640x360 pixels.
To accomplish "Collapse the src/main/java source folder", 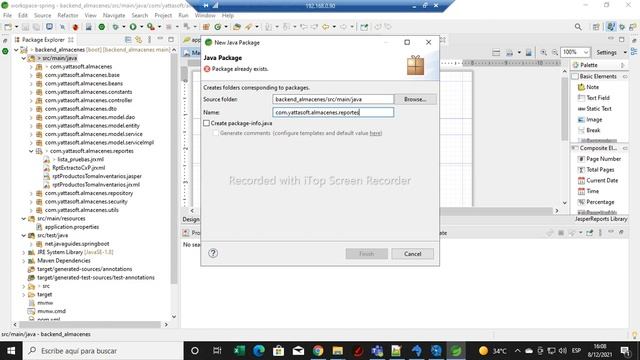I will [24, 58].
